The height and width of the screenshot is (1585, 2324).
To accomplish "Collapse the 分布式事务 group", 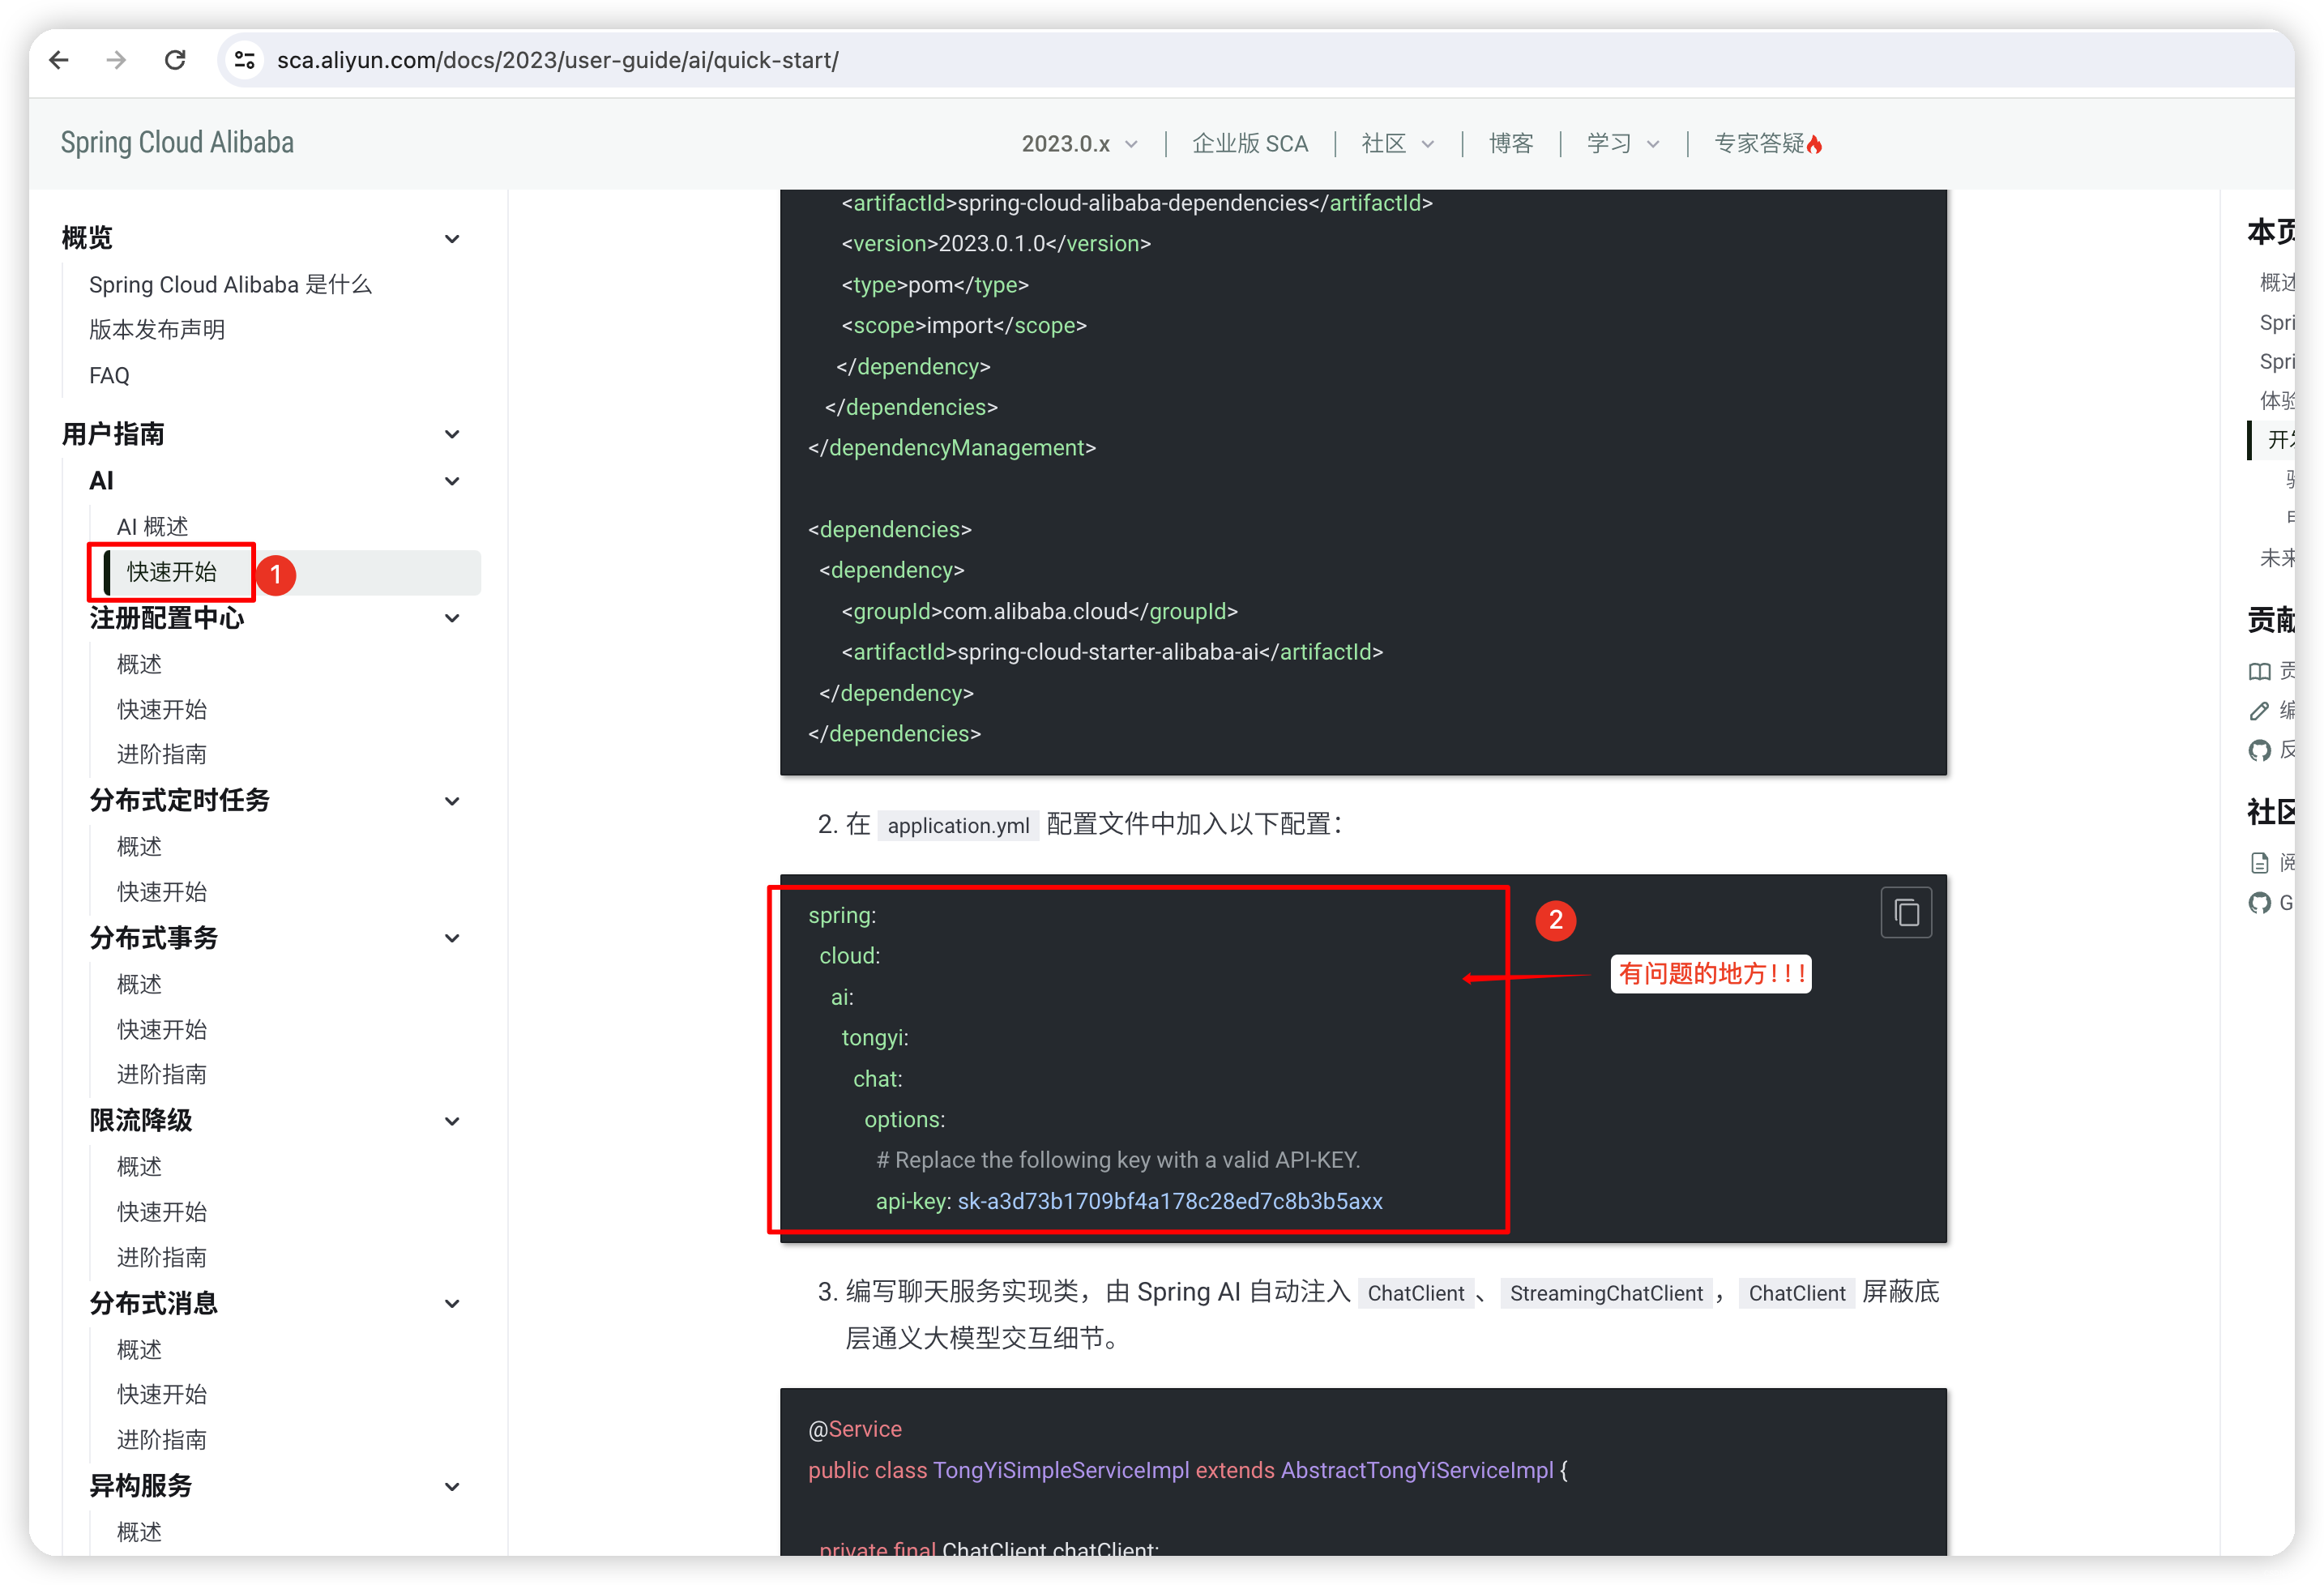I will tap(452, 938).
